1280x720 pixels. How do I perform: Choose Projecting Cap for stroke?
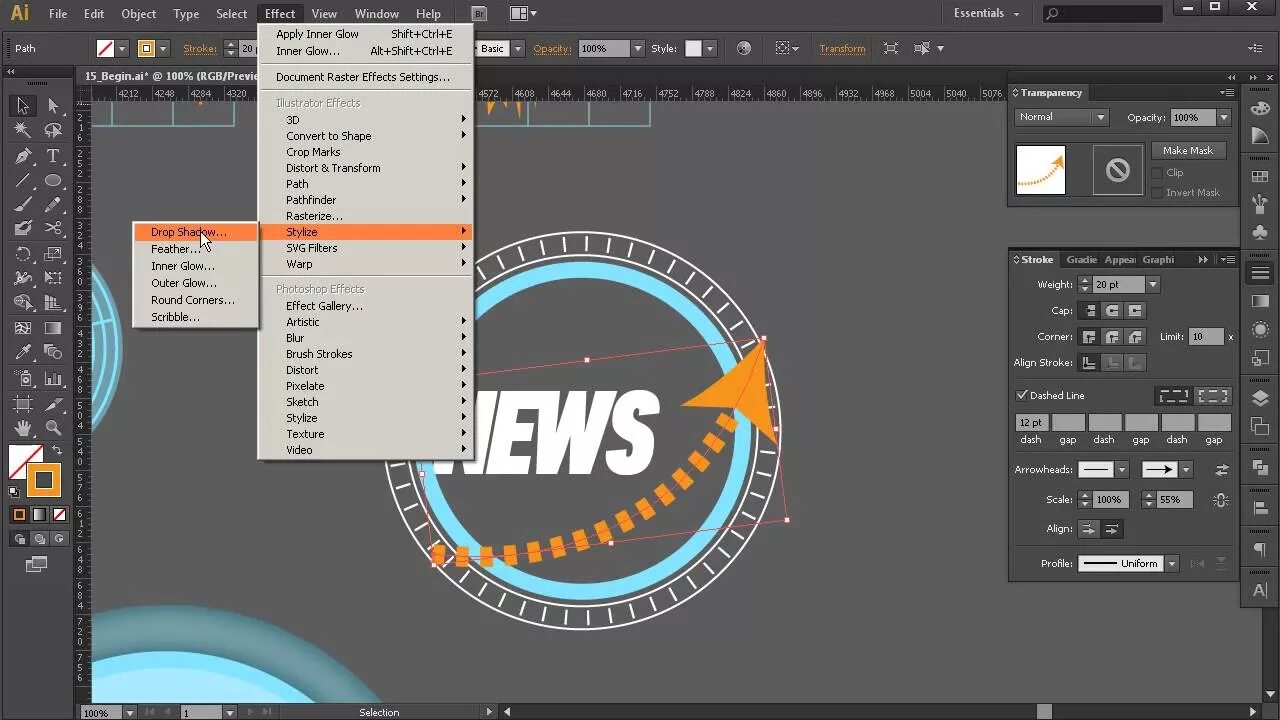pos(1134,311)
